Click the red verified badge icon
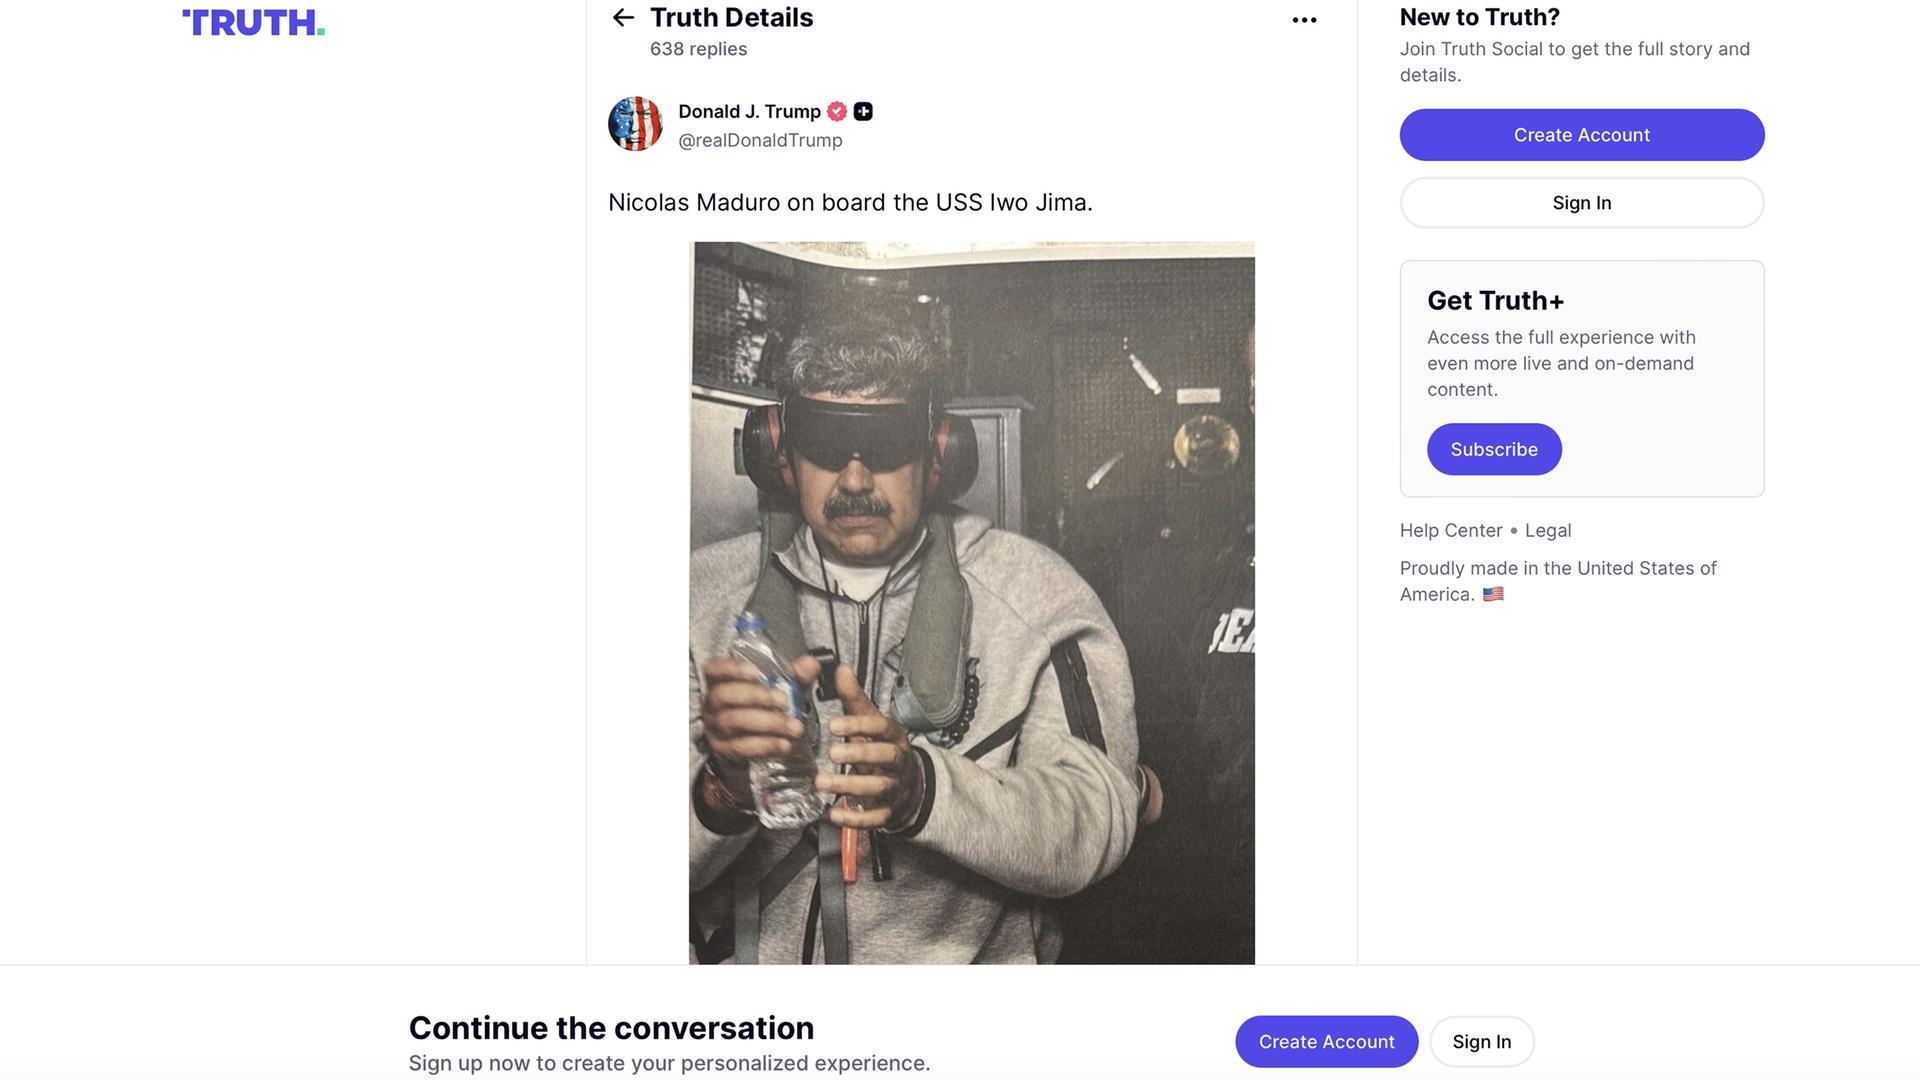 (837, 112)
